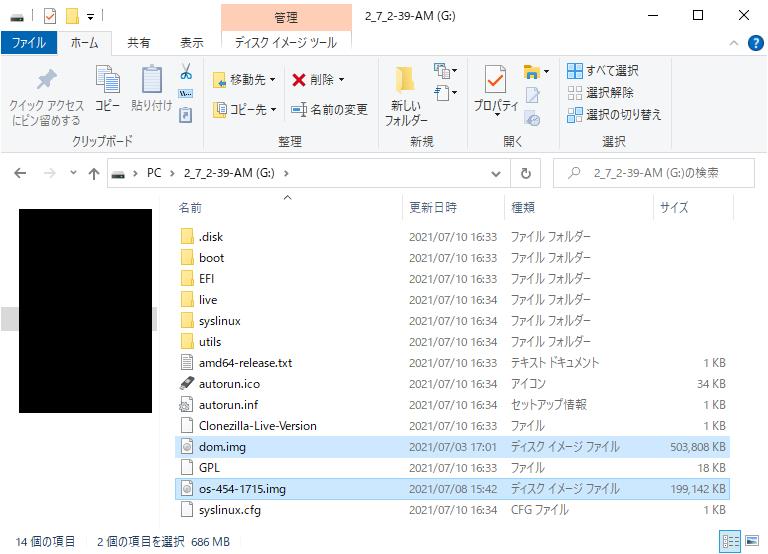Click the Copy path icon below scissors
Image resolution: width=768 pixels, height=554 pixels.
(x=186, y=94)
